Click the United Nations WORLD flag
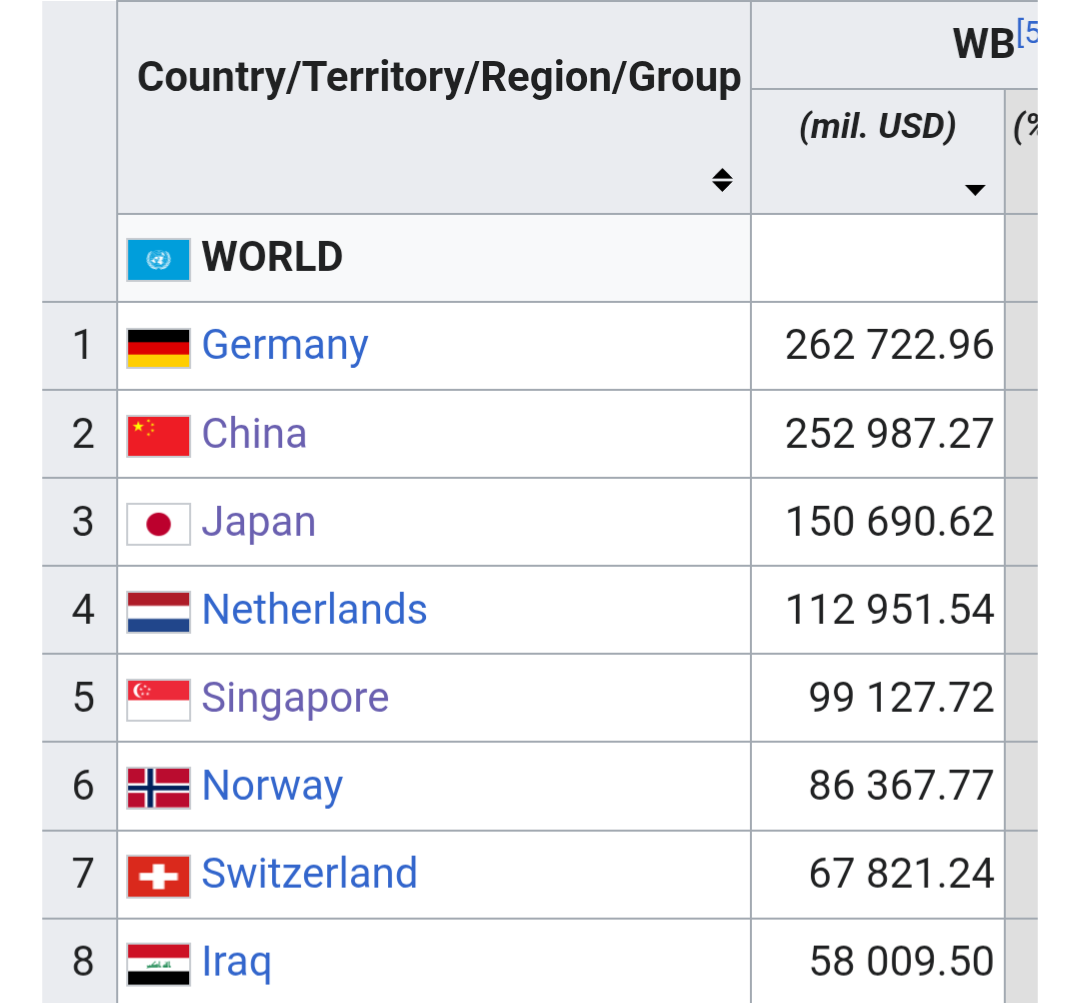Viewport: 1080px width, 1003px height. point(158,259)
